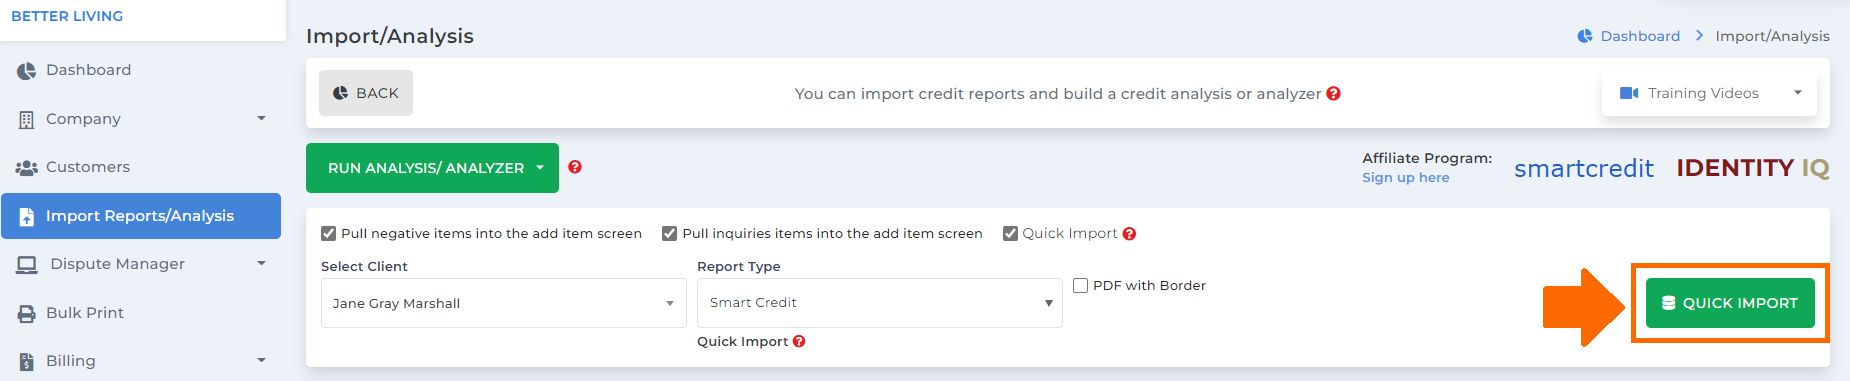Click the Dispute Manager laptop icon
The height and width of the screenshot is (381, 1850).
27,265
